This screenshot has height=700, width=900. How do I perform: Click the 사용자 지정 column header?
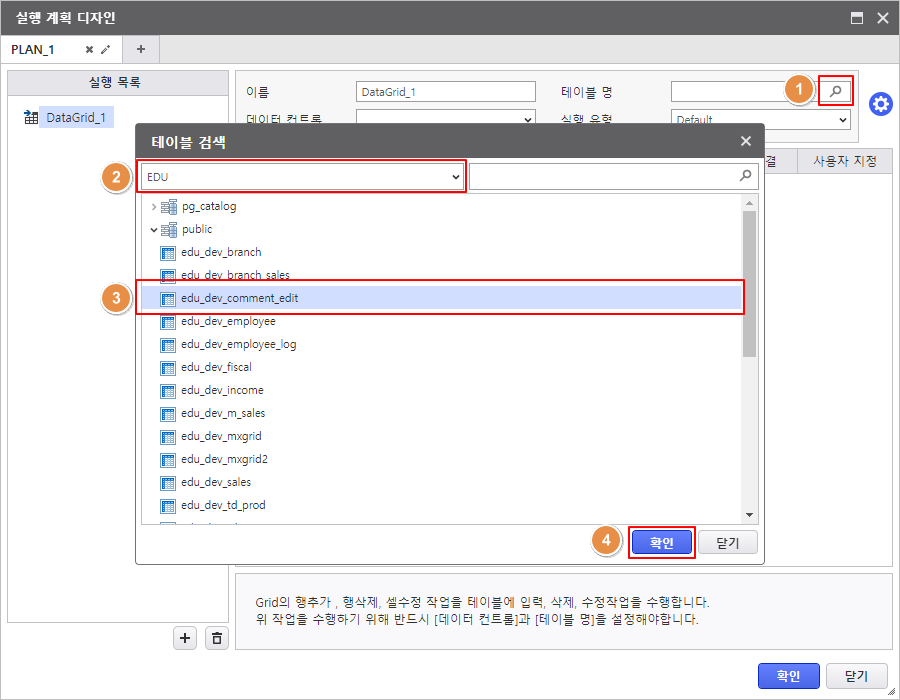pos(844,161)
